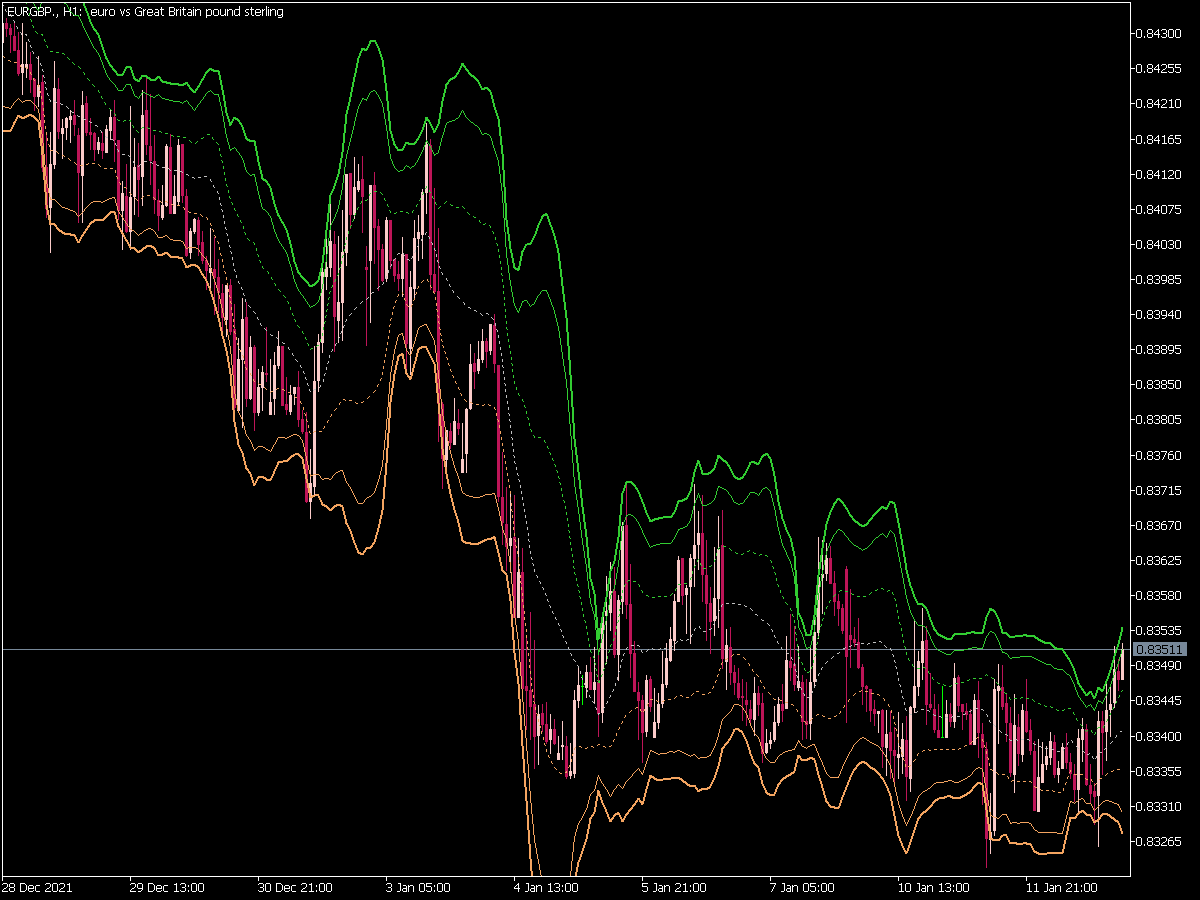Click the EURGBP H1 chart title text
This screenshot has width=1200, height=900.
[144, 11]
